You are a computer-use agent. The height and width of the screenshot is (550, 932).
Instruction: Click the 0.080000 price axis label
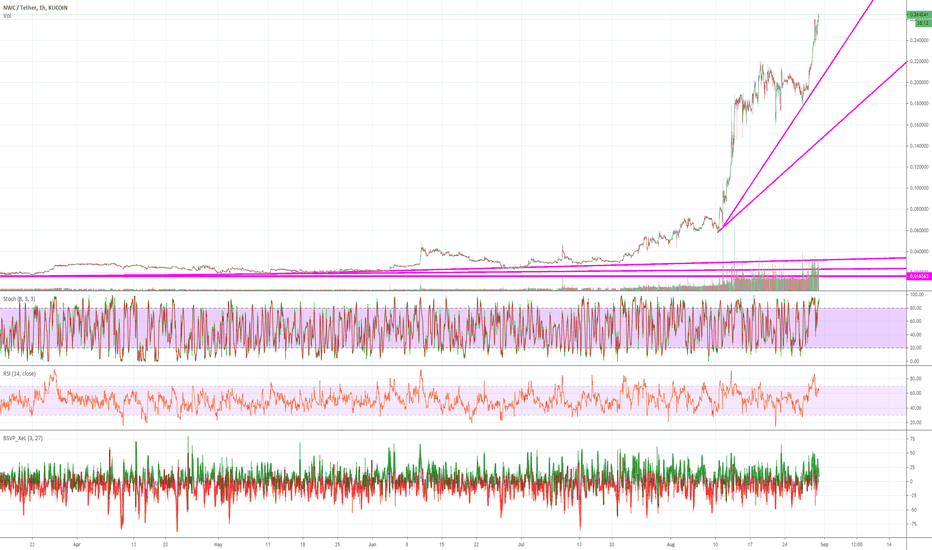pos(919,209)
